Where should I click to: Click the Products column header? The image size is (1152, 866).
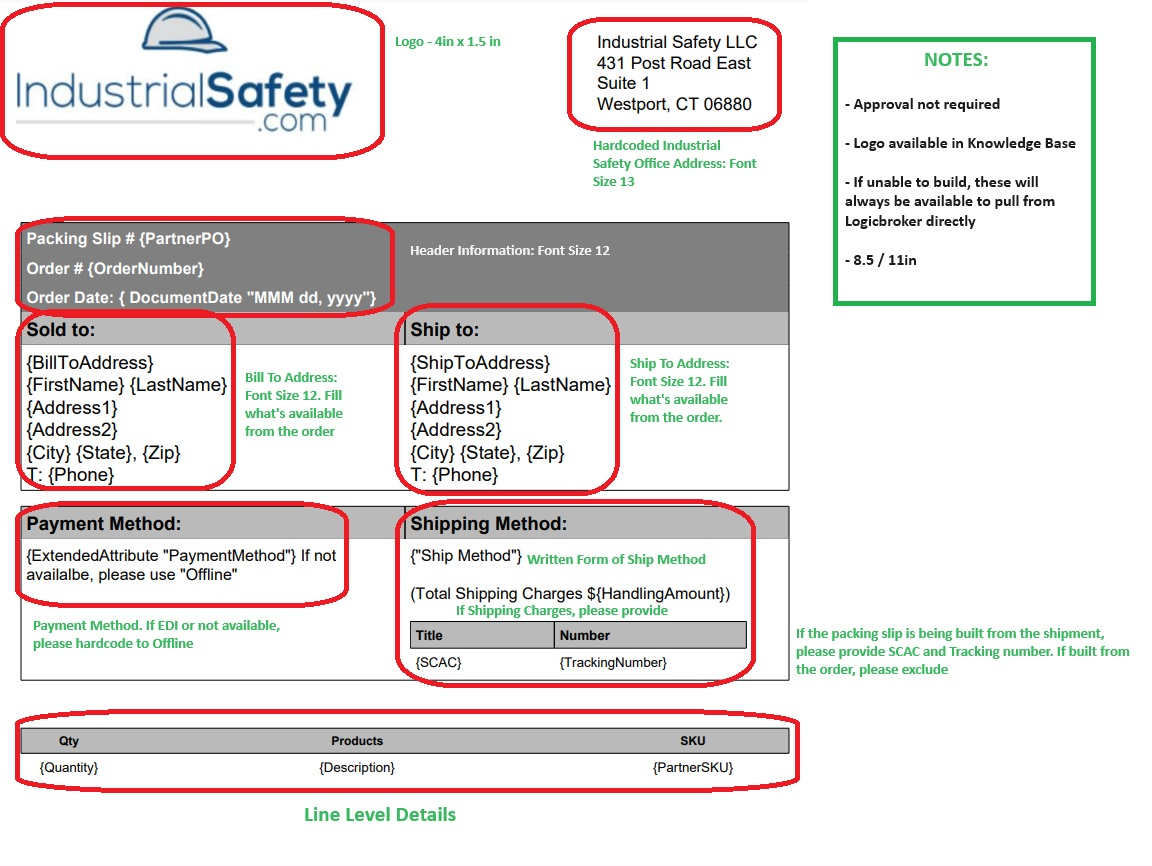click(357, 741)
